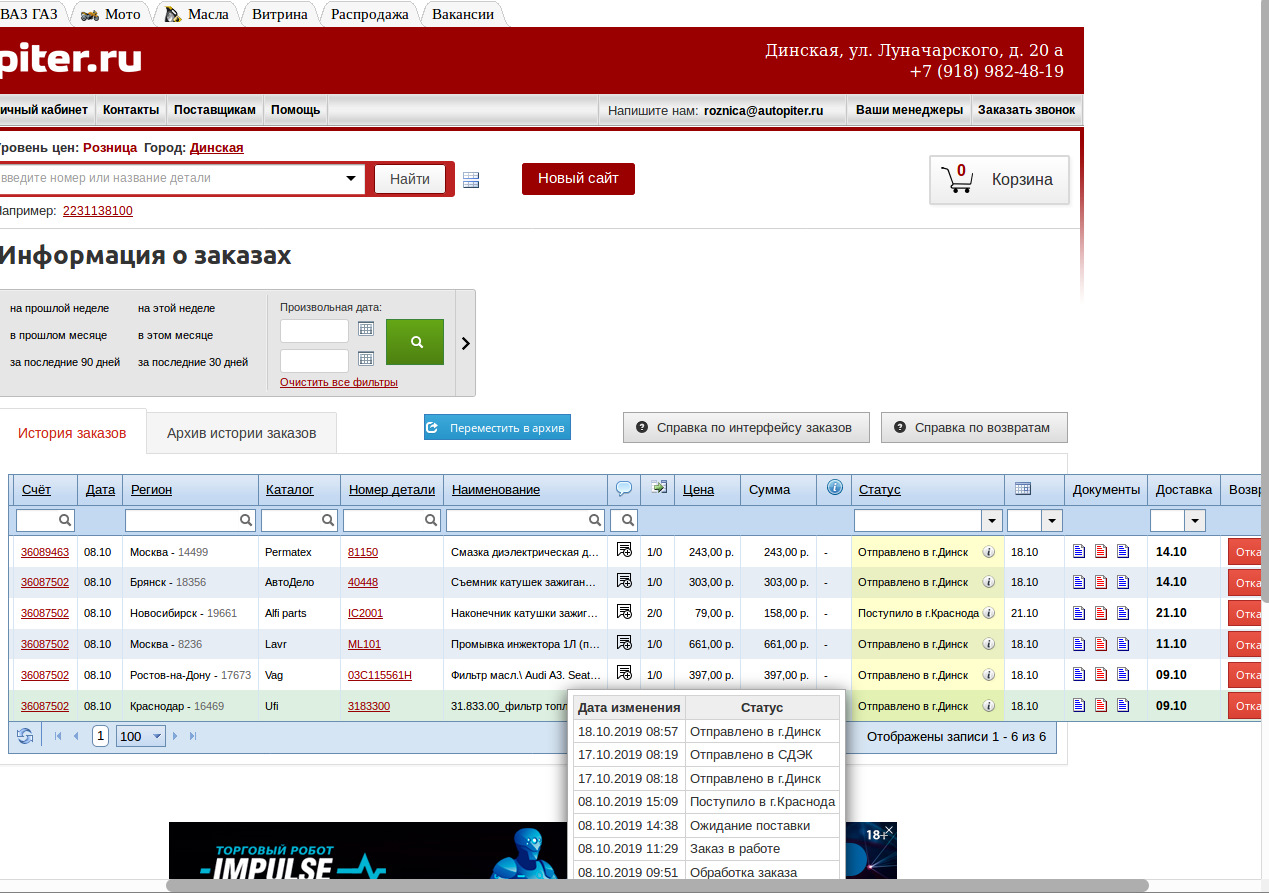Open calendar for the second custom date field
Screen dimensions: 1269x893
coord(366,358)
